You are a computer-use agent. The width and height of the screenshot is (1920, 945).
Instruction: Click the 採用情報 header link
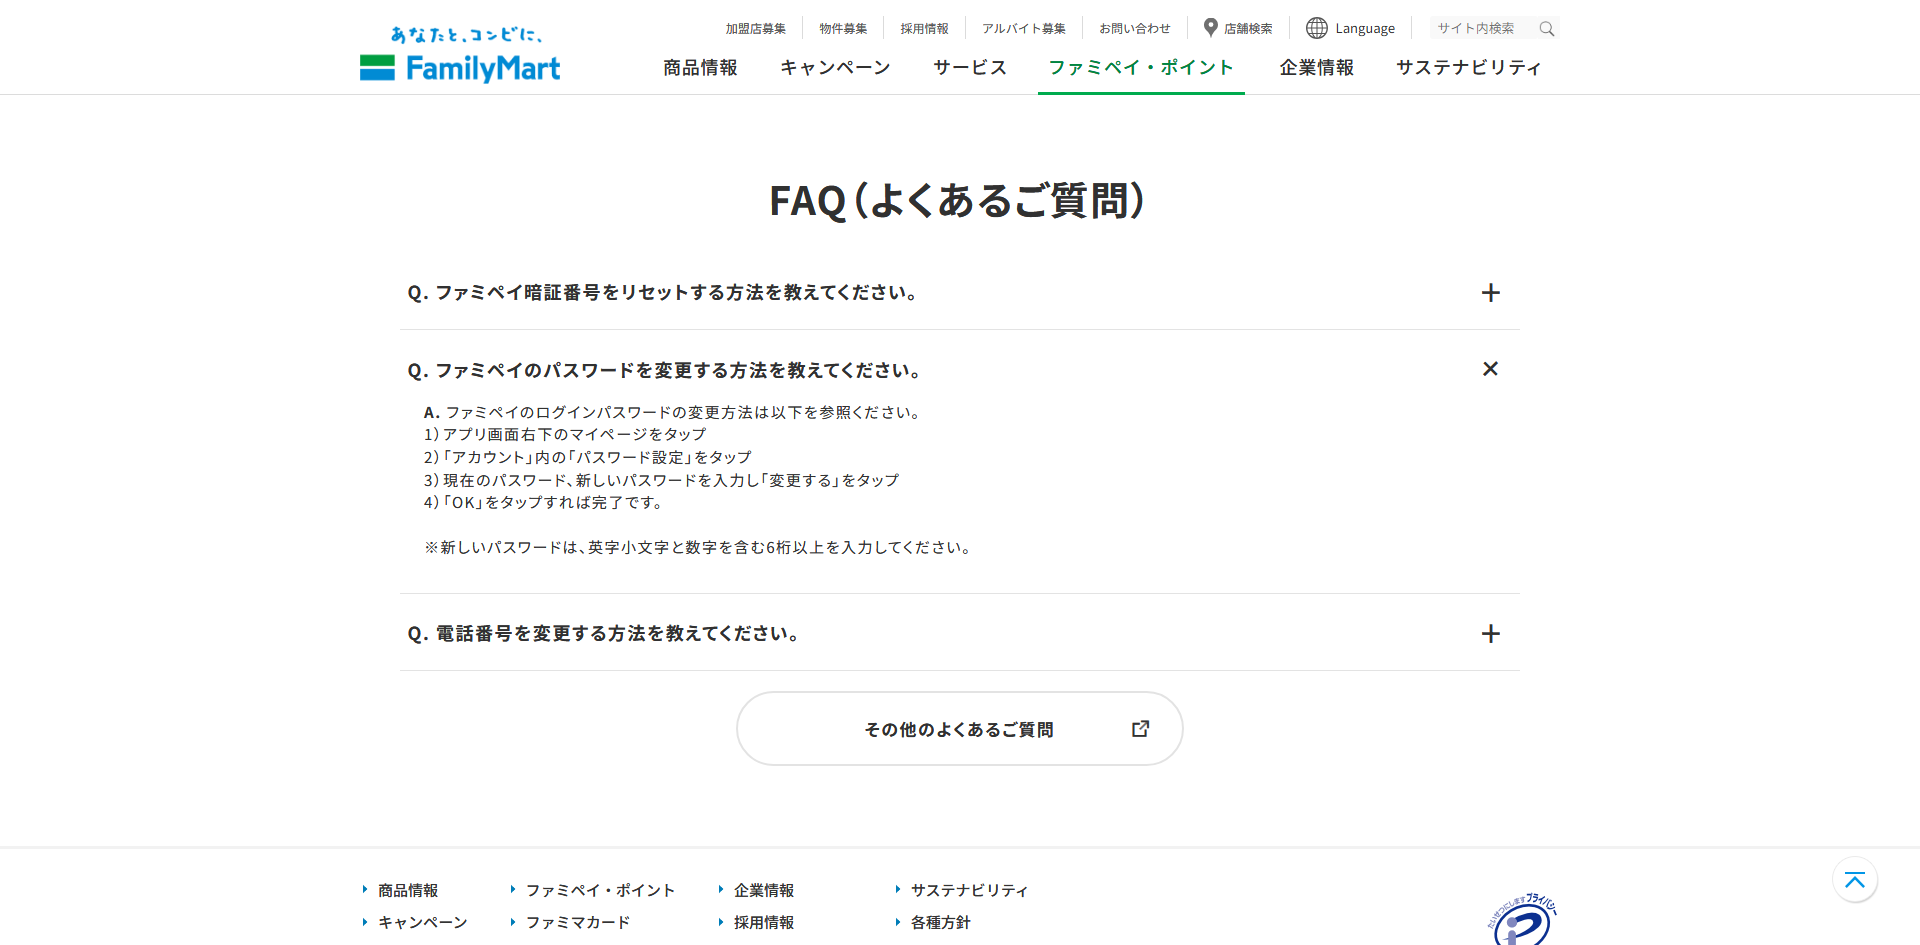(x=924, y=29)
